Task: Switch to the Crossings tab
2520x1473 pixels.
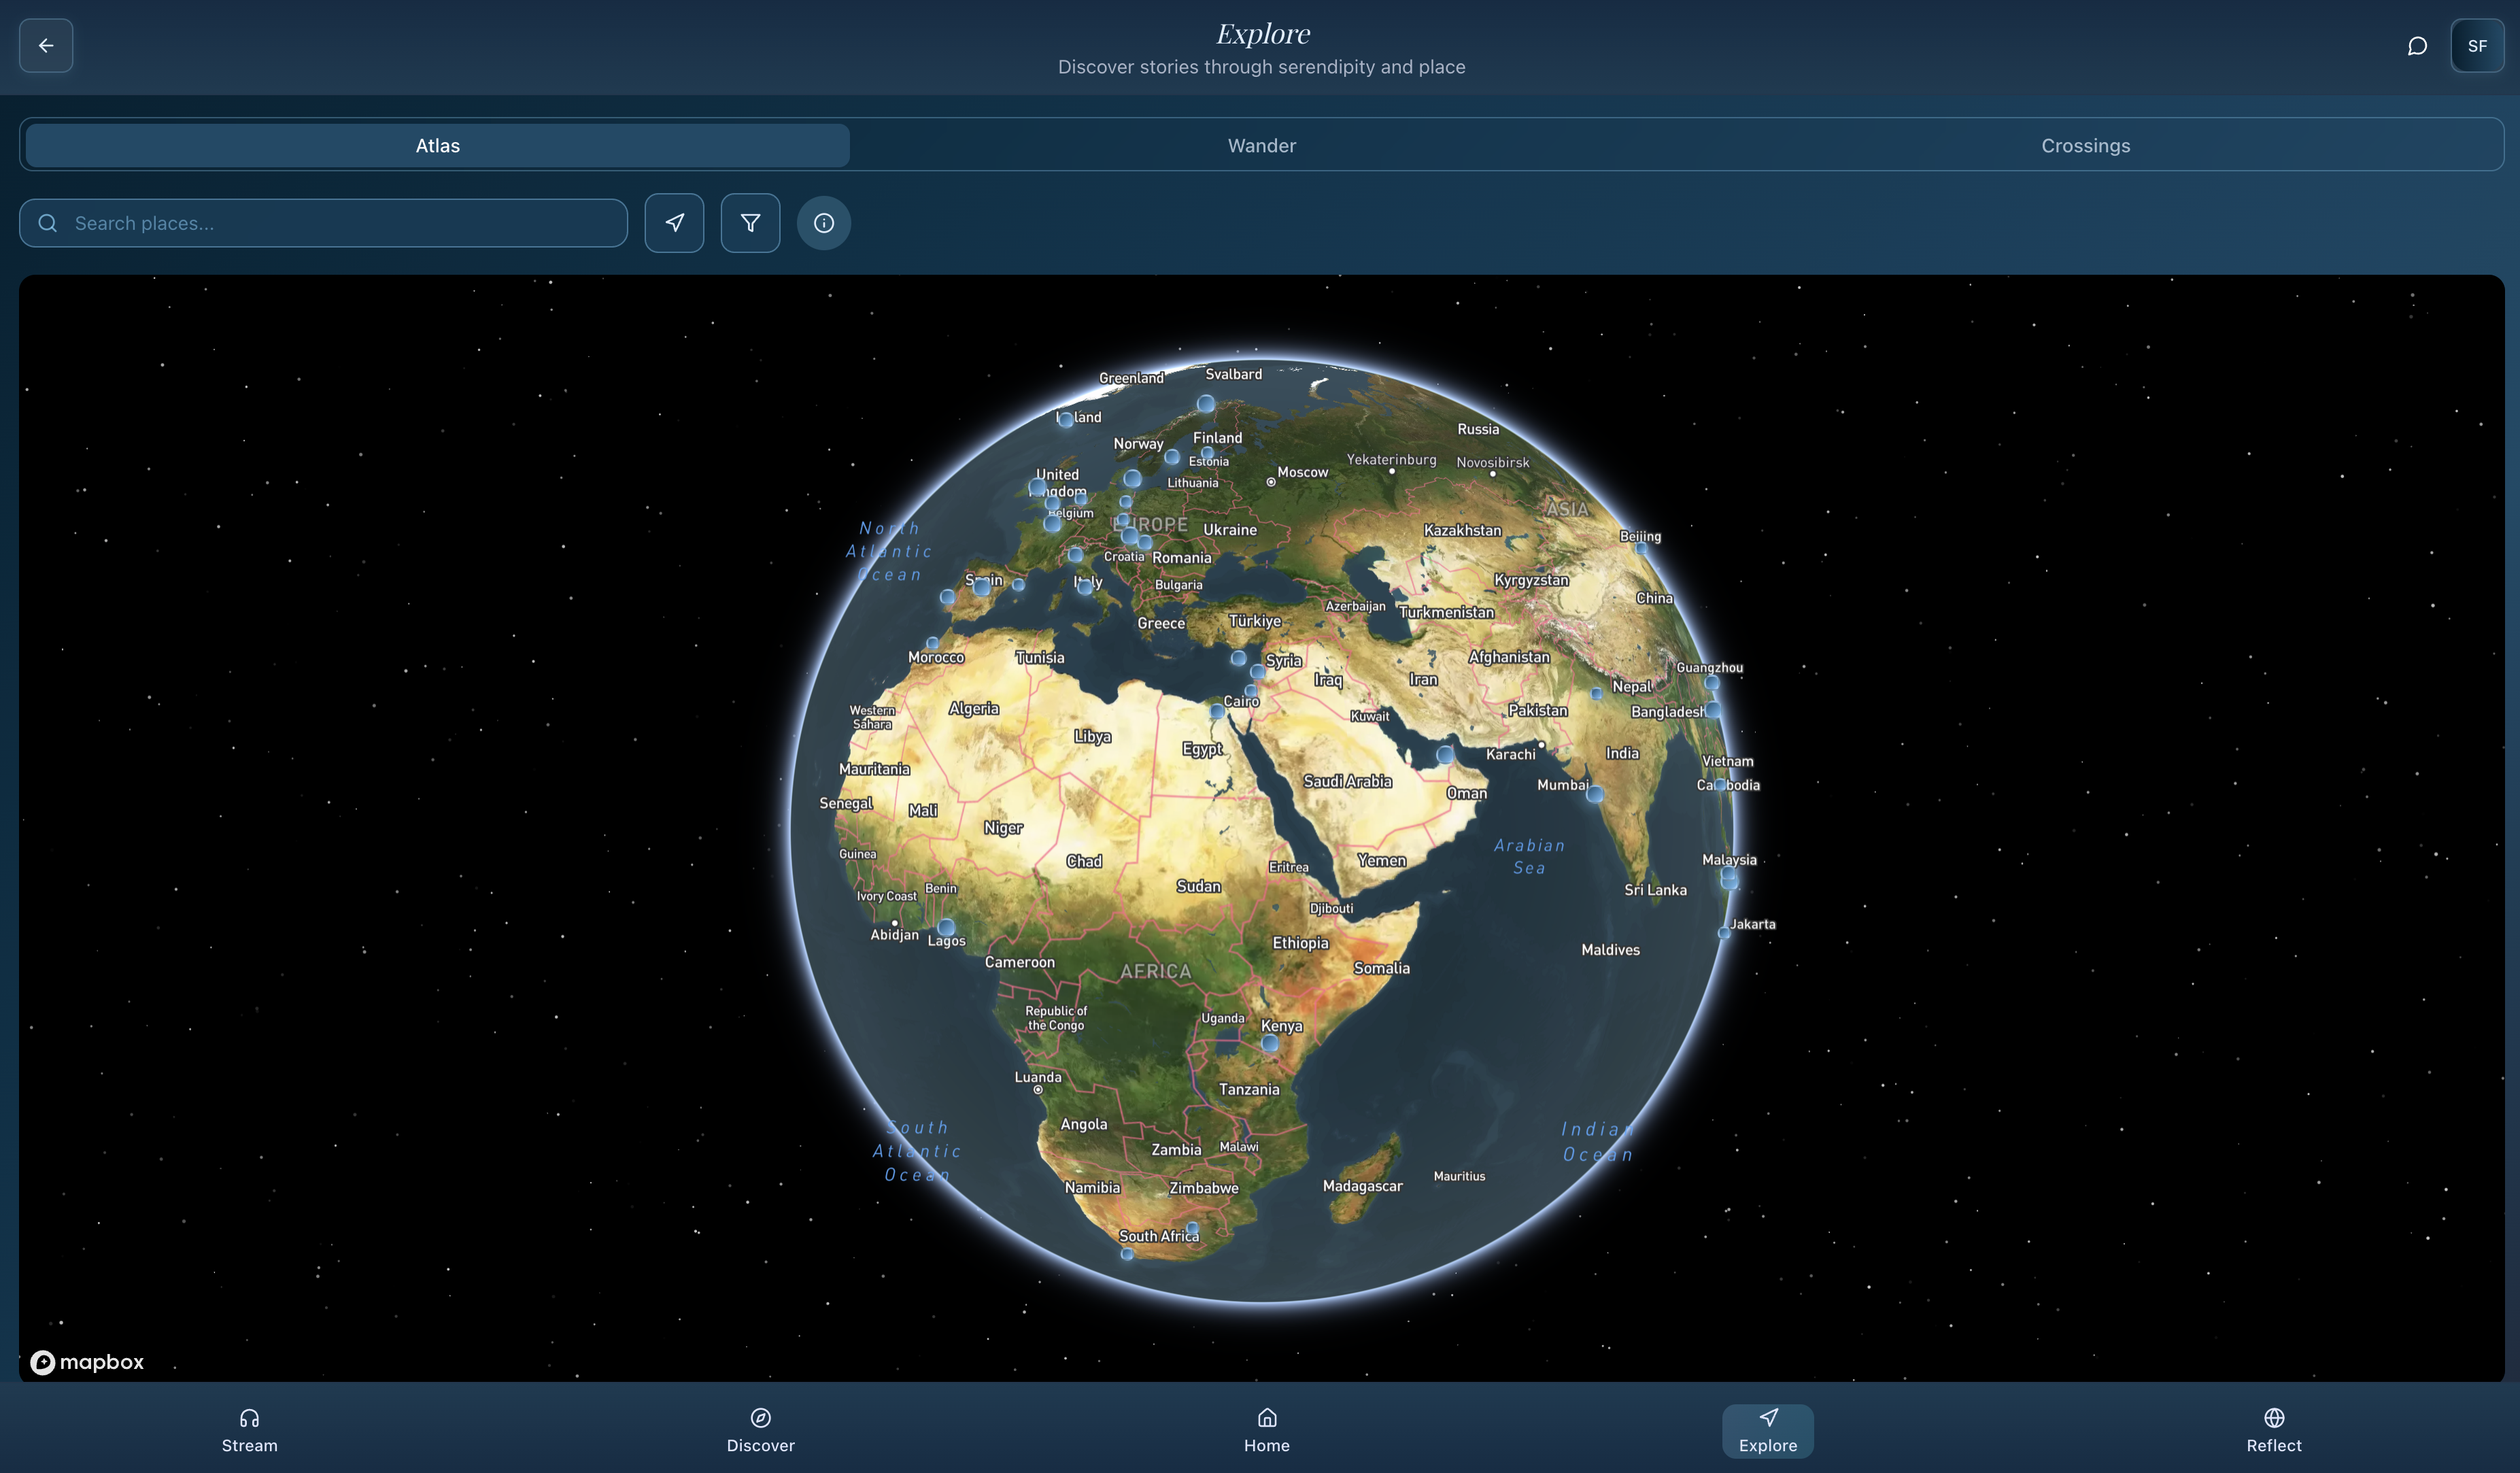Action: [x=2085, y=145]
